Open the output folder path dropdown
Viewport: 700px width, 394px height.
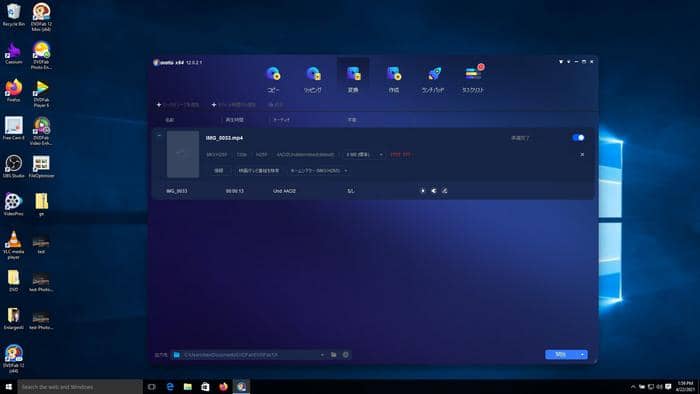pyautogui.click(x=322, y=355)
